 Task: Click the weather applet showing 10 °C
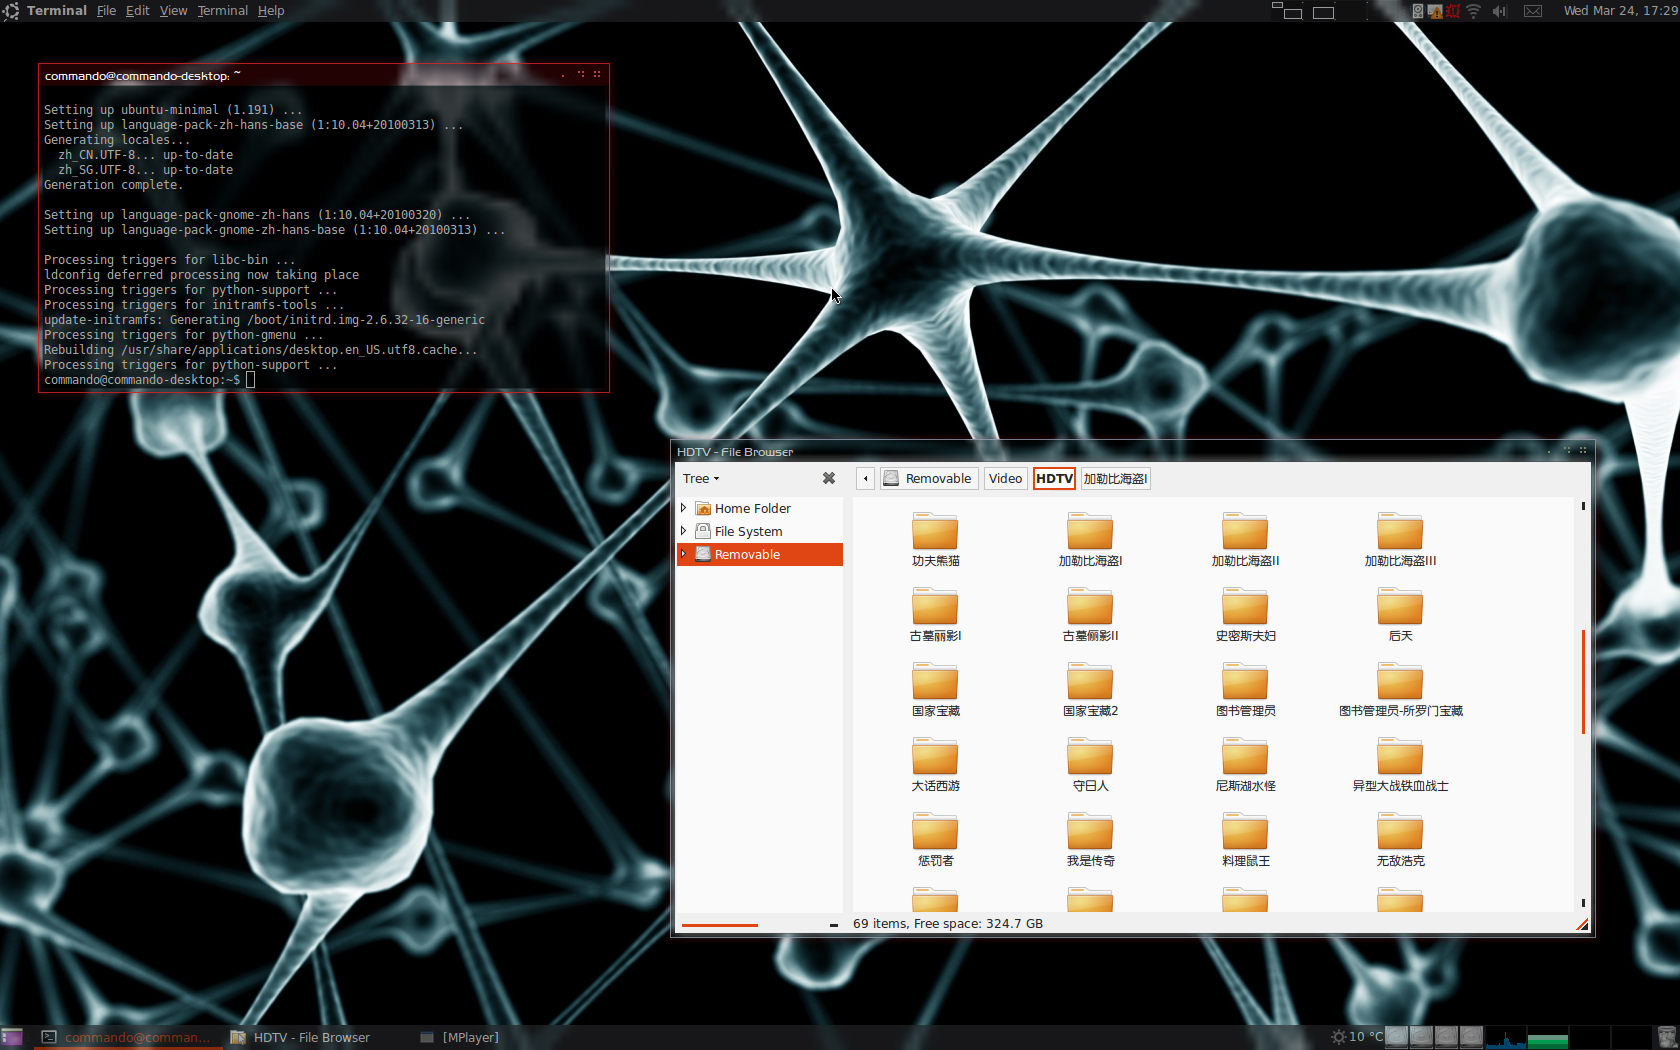tap(1357, 1037)
